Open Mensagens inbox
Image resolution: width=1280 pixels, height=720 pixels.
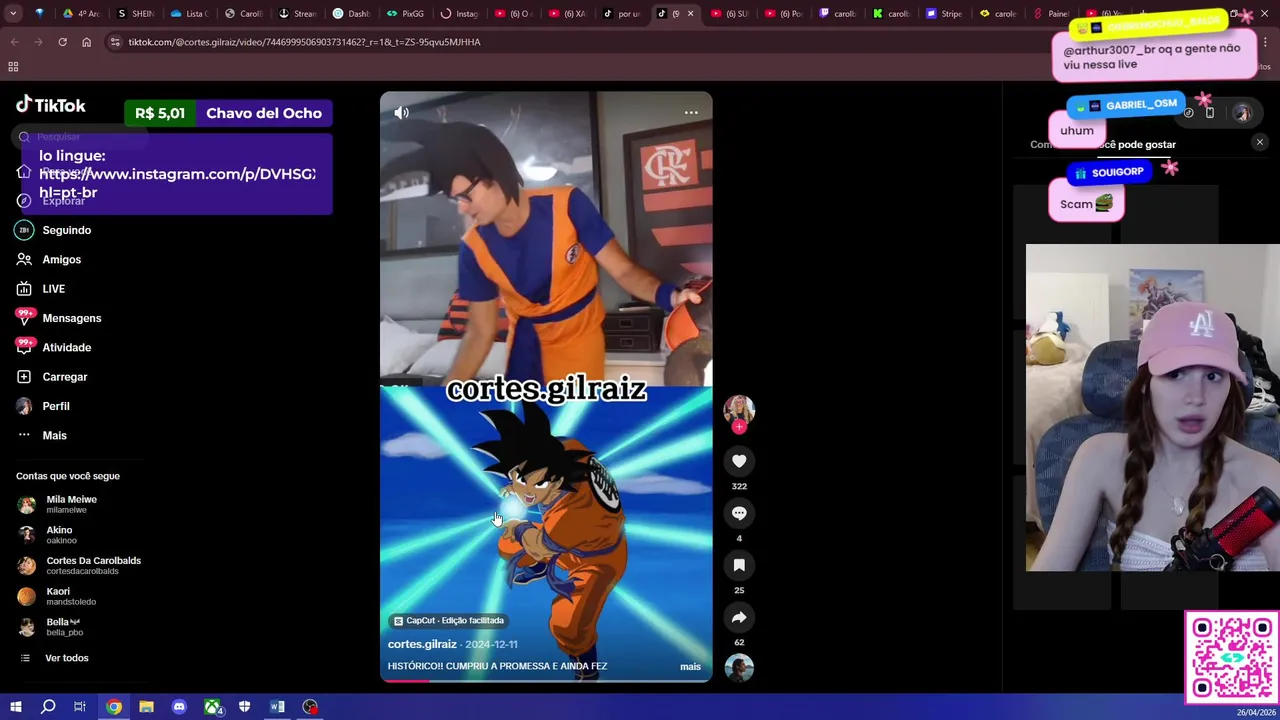point(71,318)
